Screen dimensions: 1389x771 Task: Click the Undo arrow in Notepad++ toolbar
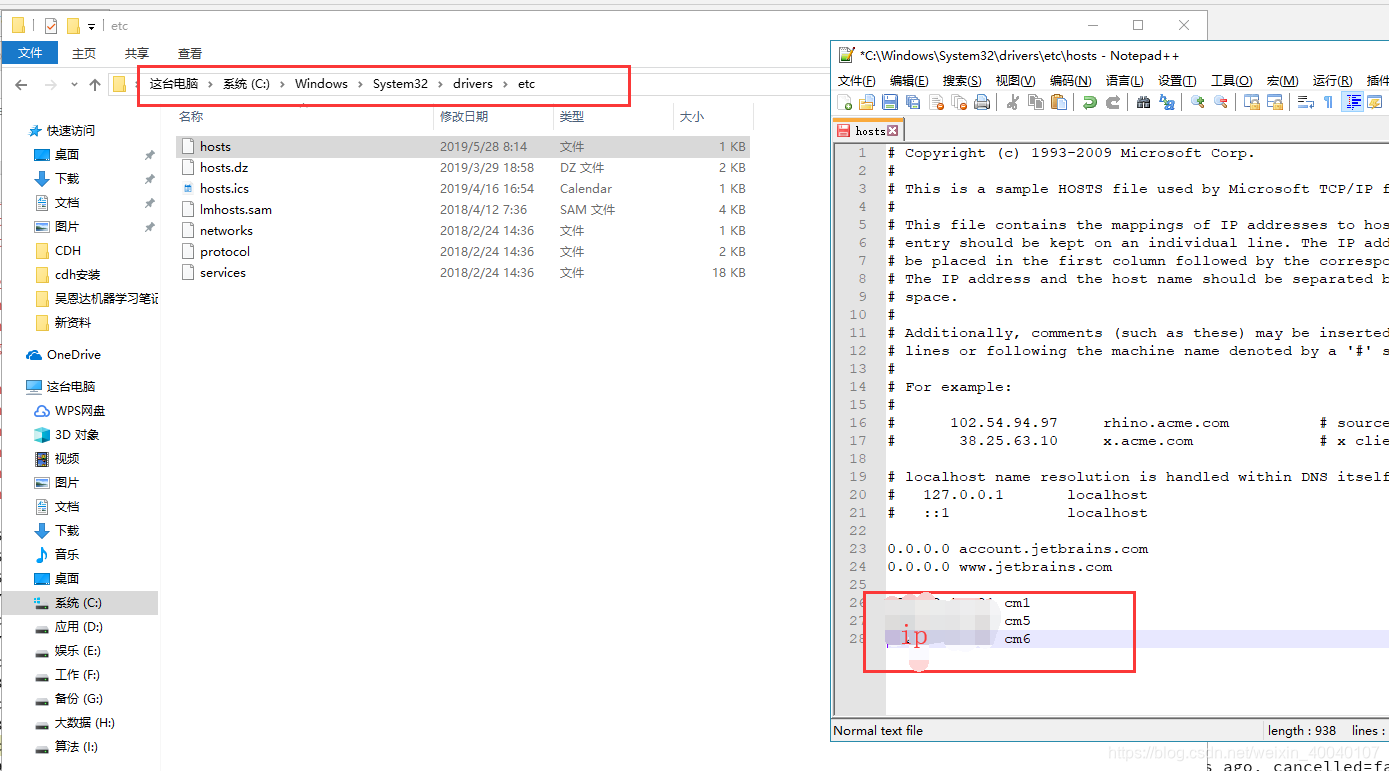[x=1090, y=101]
